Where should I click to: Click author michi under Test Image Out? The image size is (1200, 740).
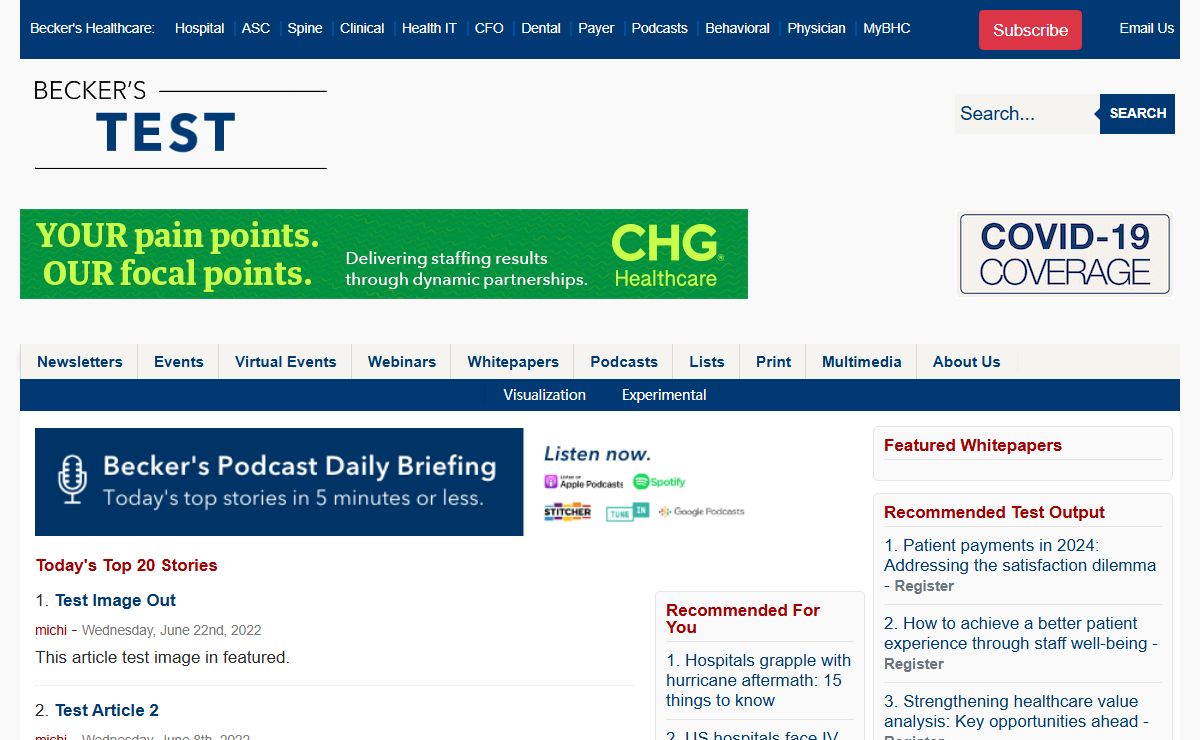coord(51,630)
